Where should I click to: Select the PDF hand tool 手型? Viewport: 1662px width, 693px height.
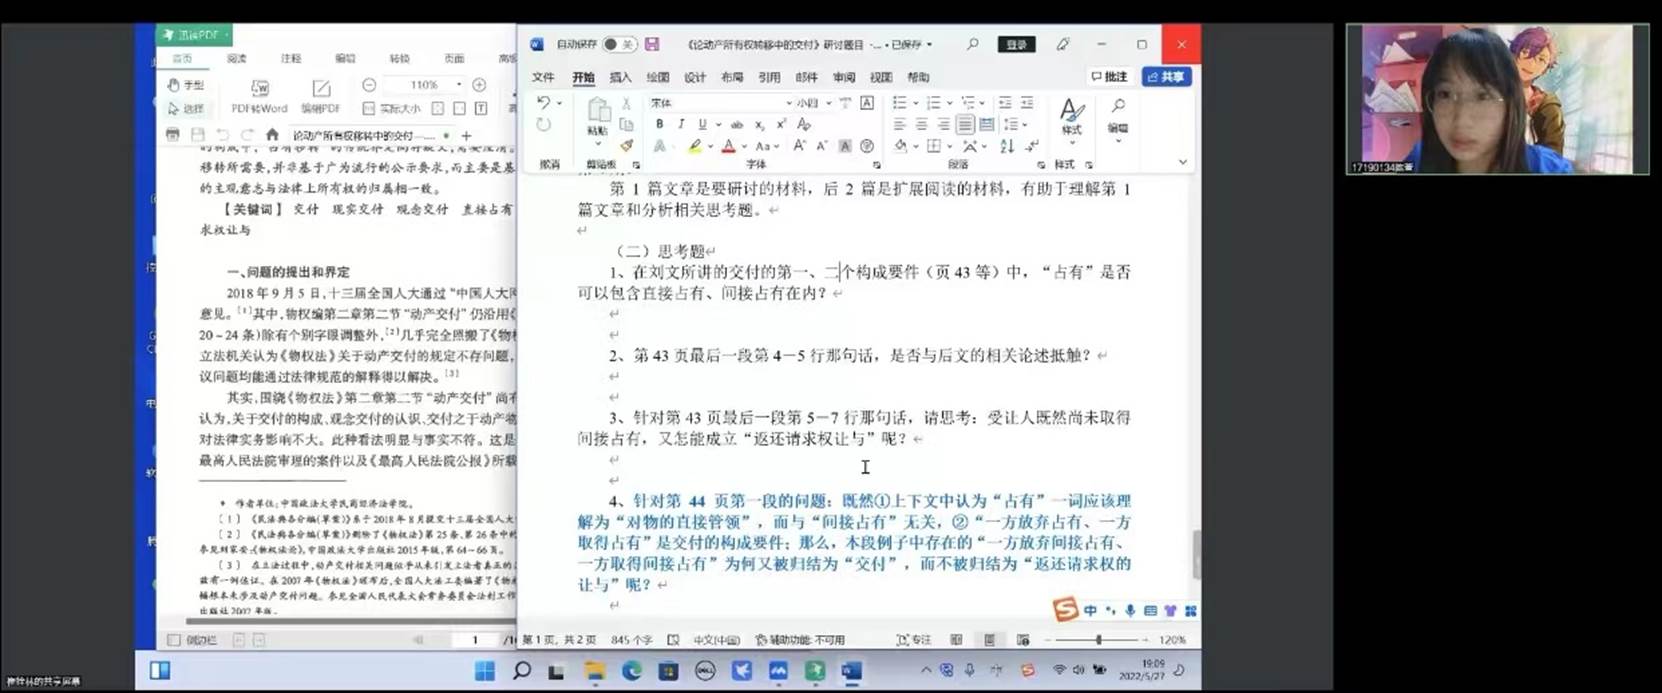pyautogui.click(x=186, y=85)
